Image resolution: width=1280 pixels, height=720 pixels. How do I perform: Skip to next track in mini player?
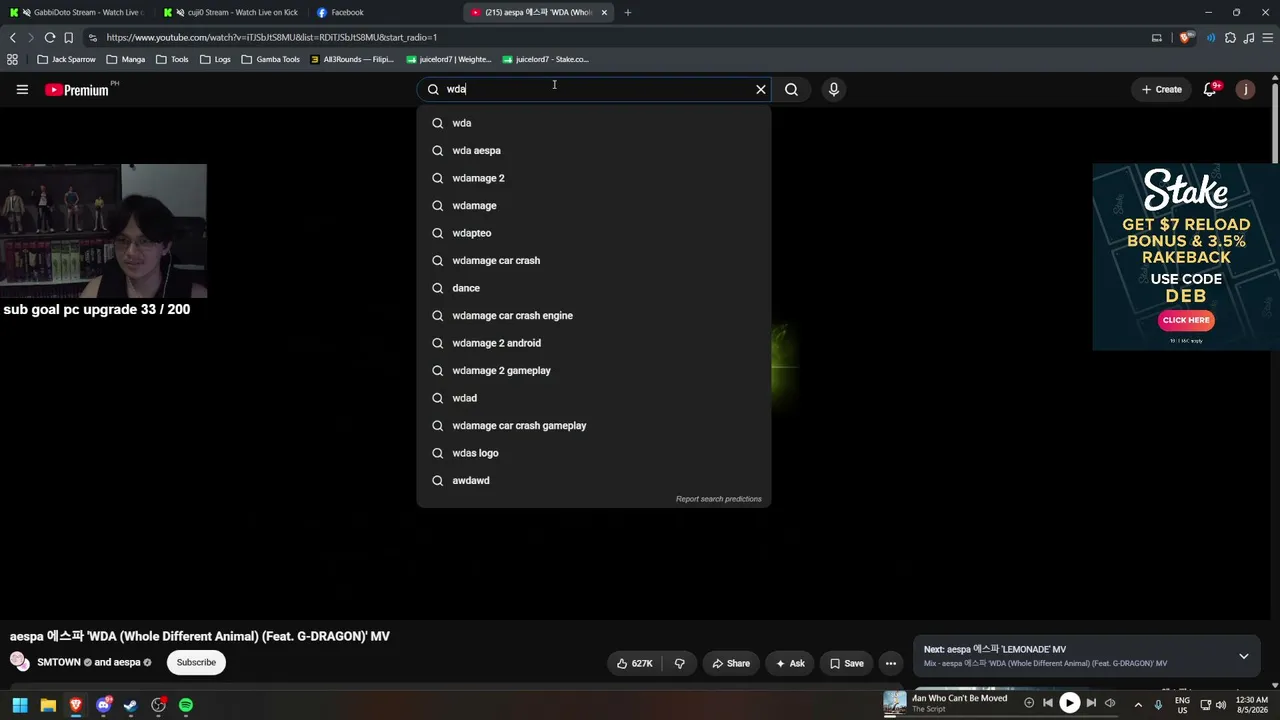click(1091, 703)
